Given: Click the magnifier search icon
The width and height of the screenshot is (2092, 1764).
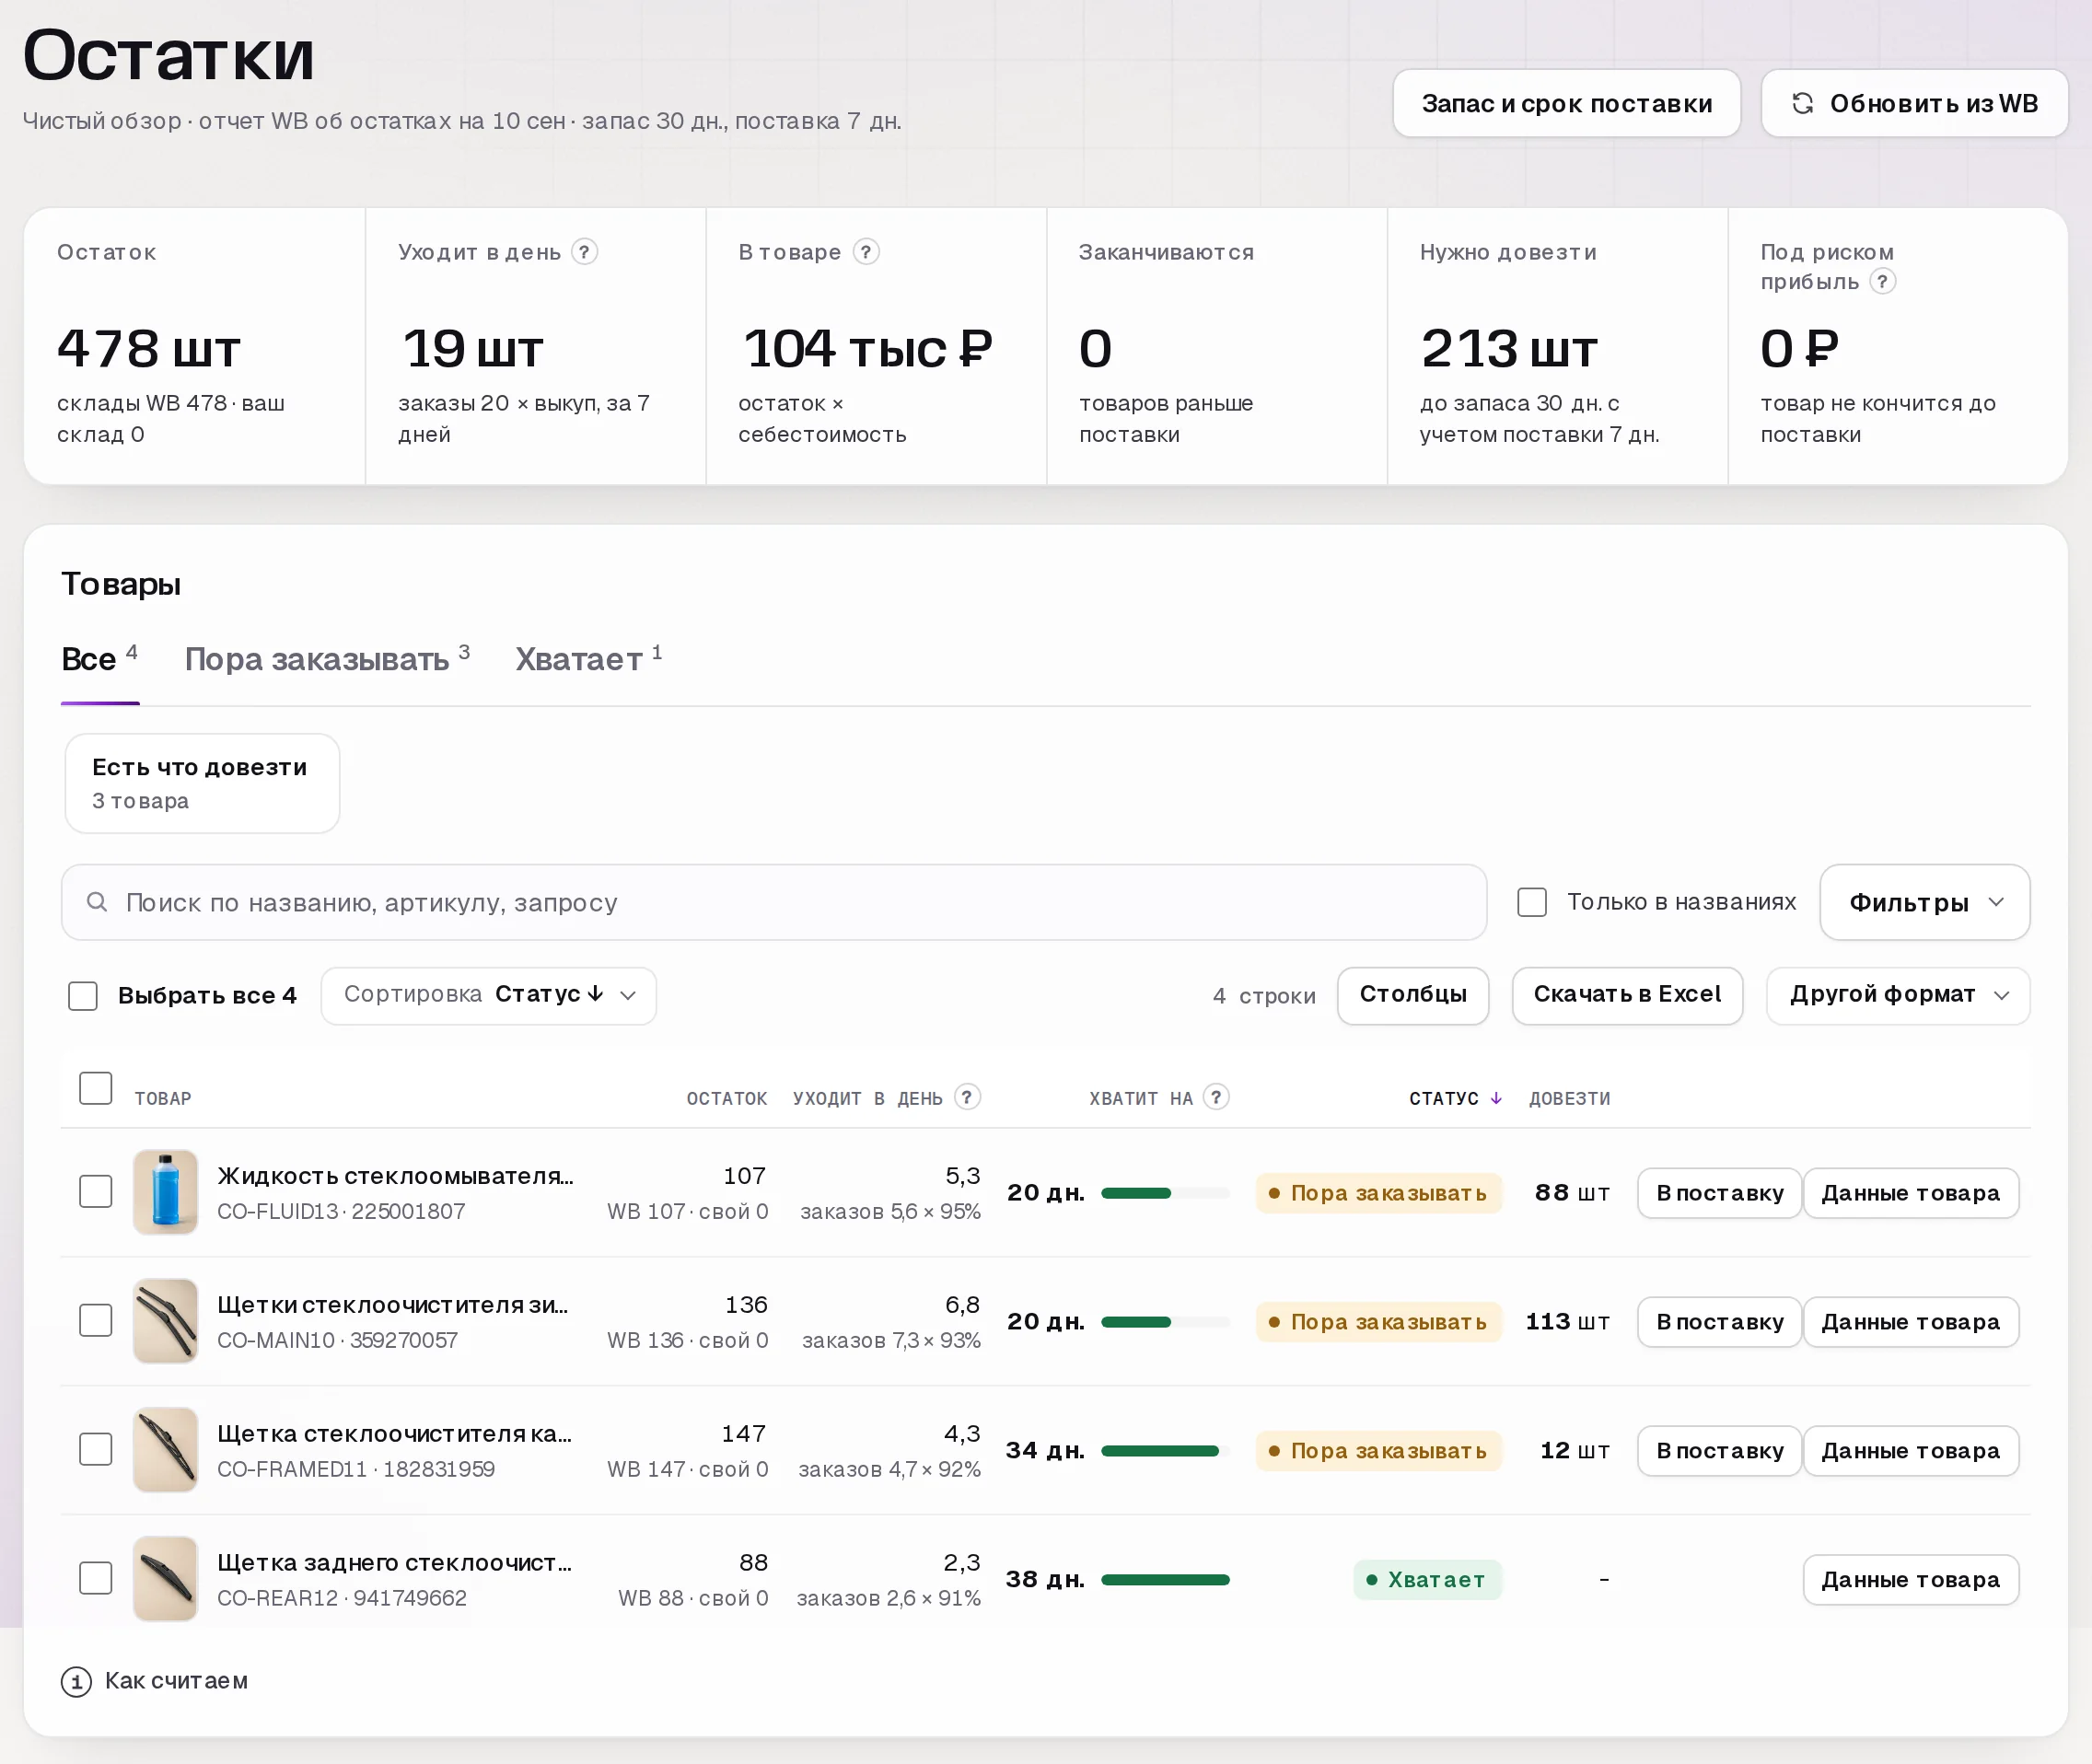Looking at the screenshot, I should [x=97, y=902].
